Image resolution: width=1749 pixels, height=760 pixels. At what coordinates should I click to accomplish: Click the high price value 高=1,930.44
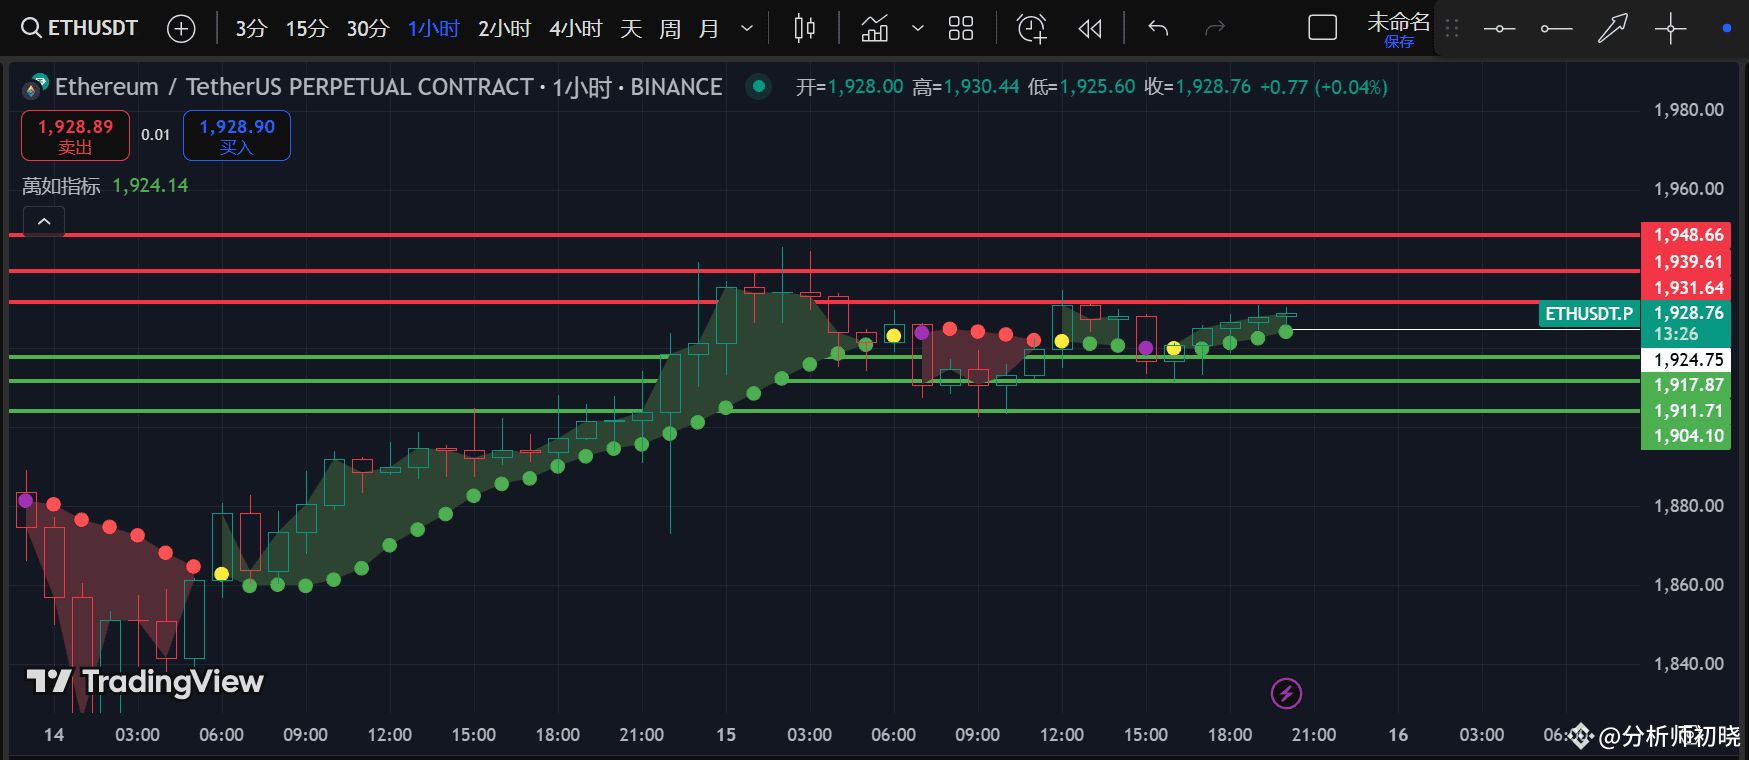click(966, 87)
